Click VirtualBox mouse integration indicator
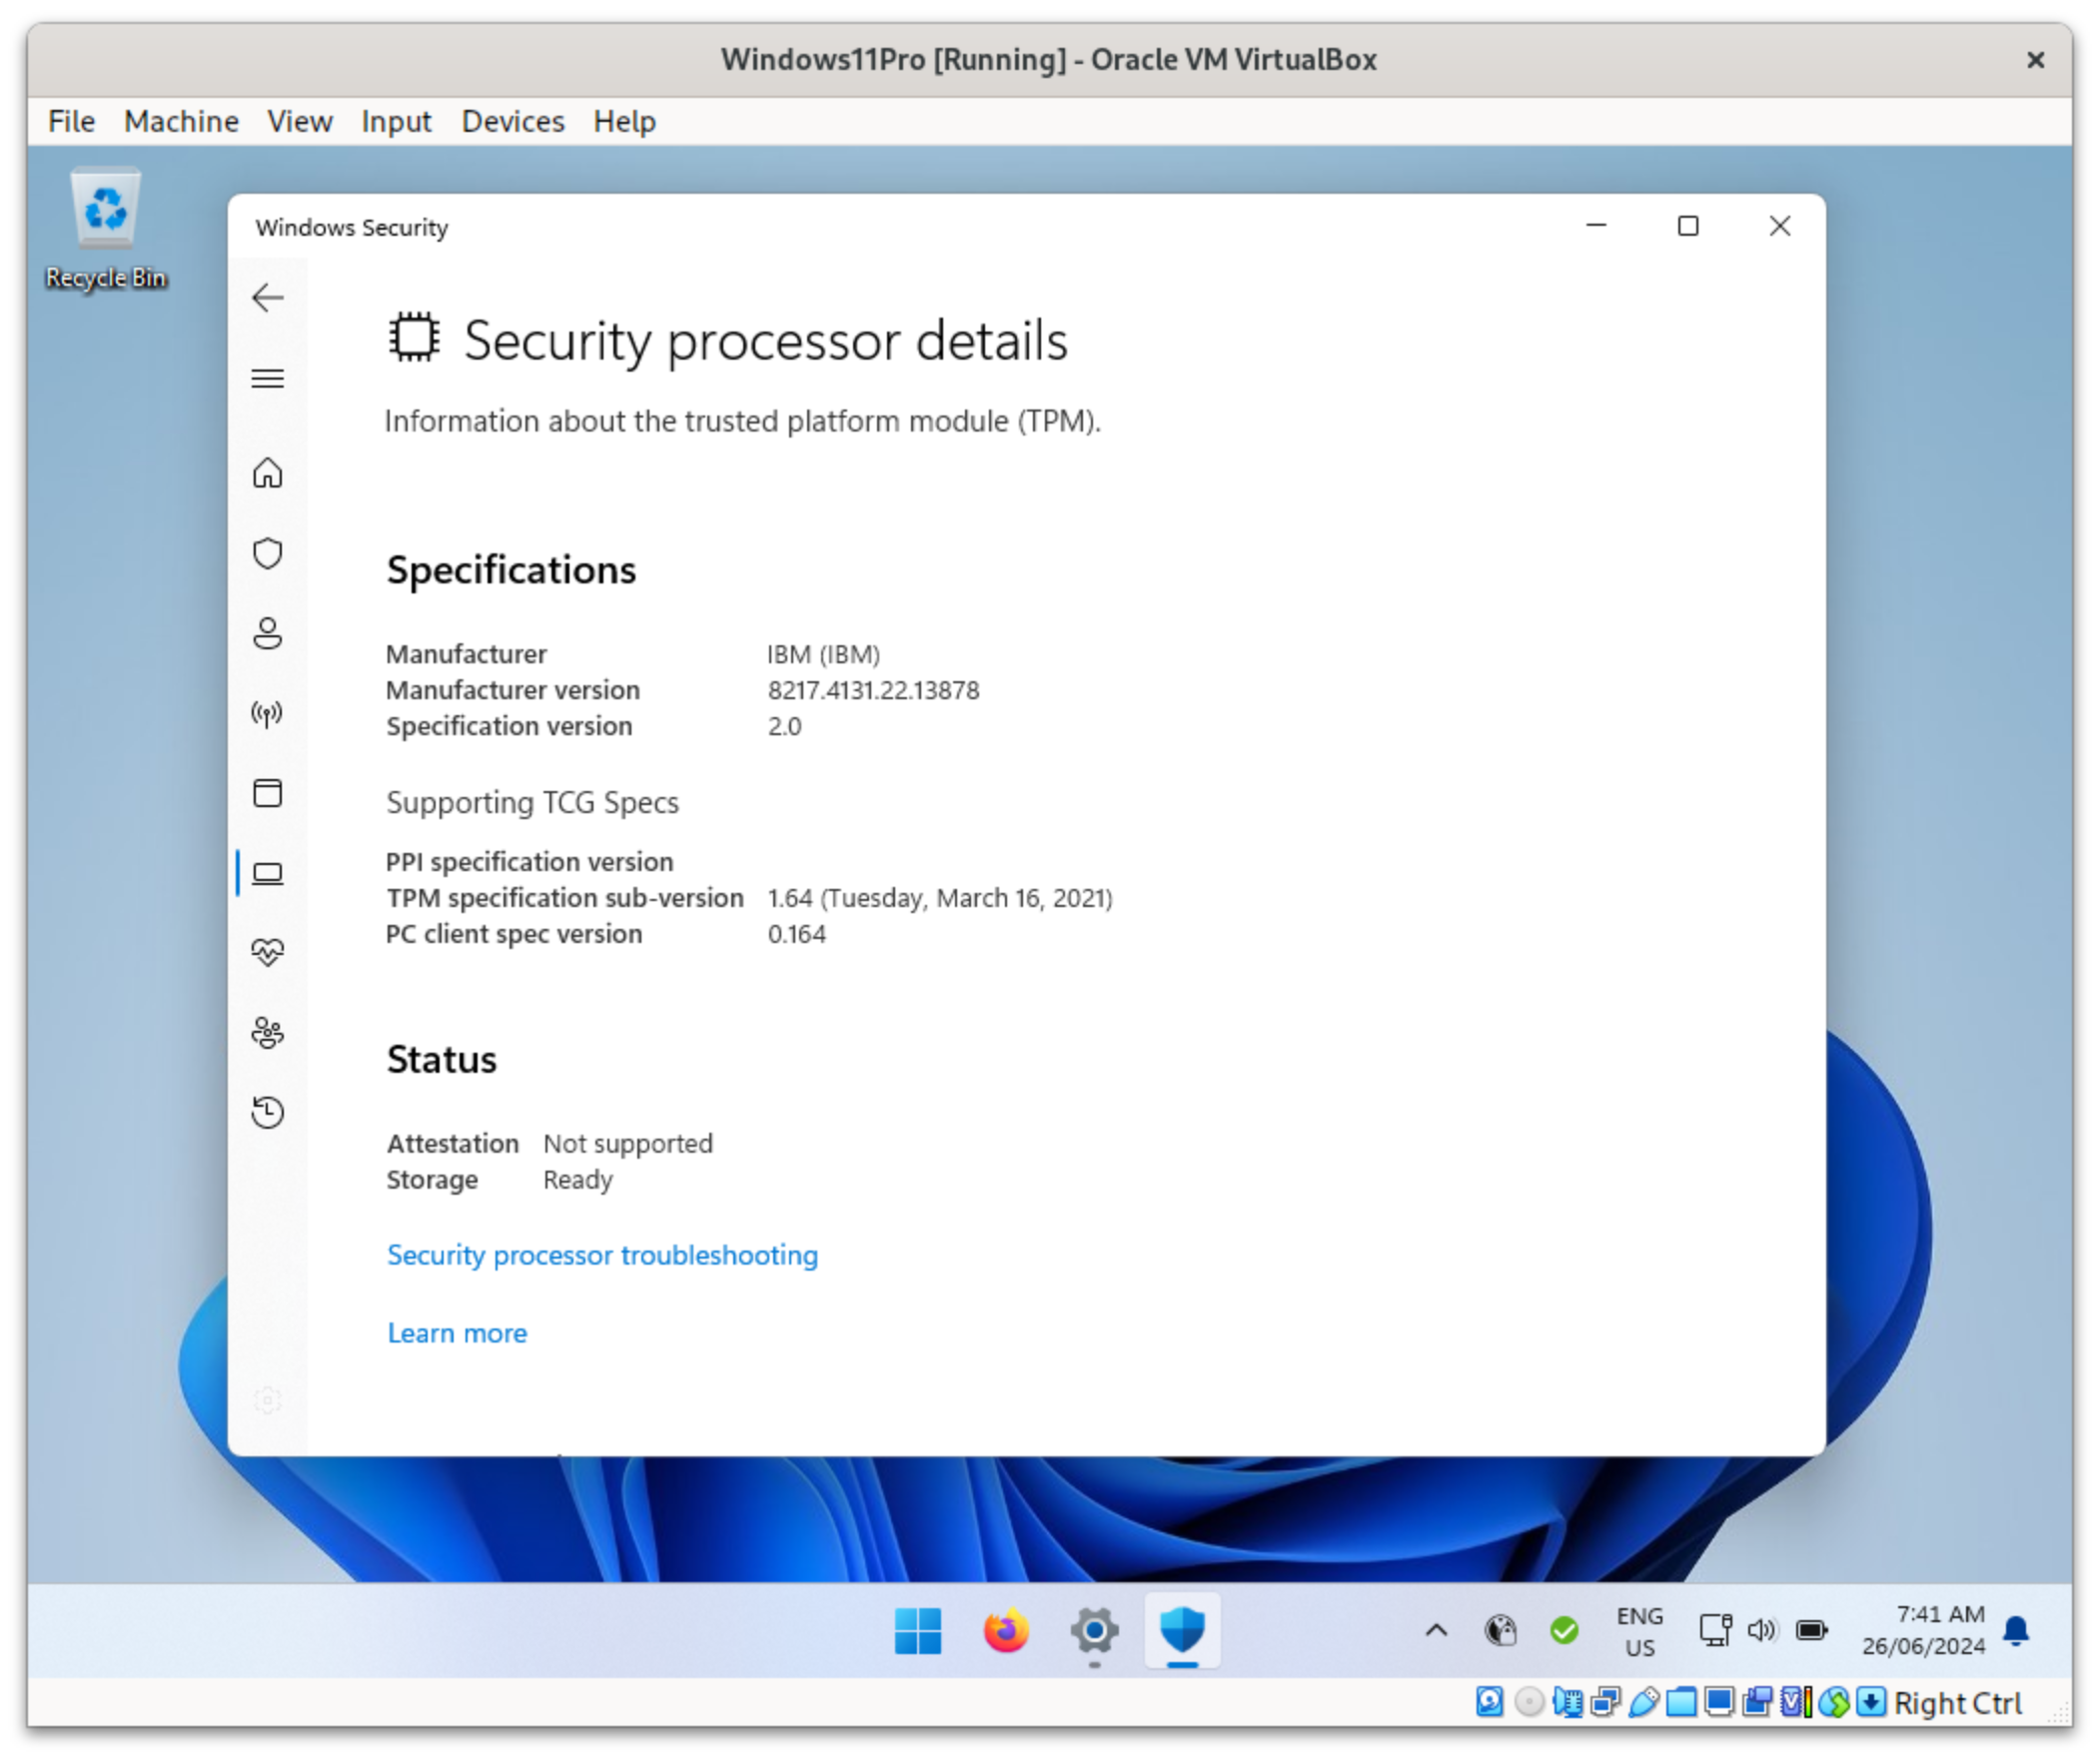Image resolution: width=2100 pixels, height=1760 pixels. click(1834, 1703)
